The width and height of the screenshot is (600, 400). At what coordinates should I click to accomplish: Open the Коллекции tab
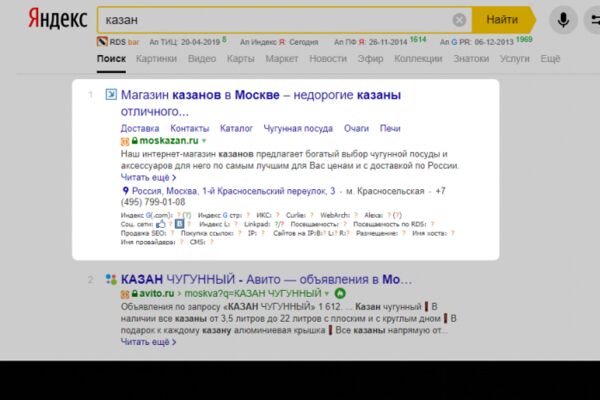tap(418, 59)
